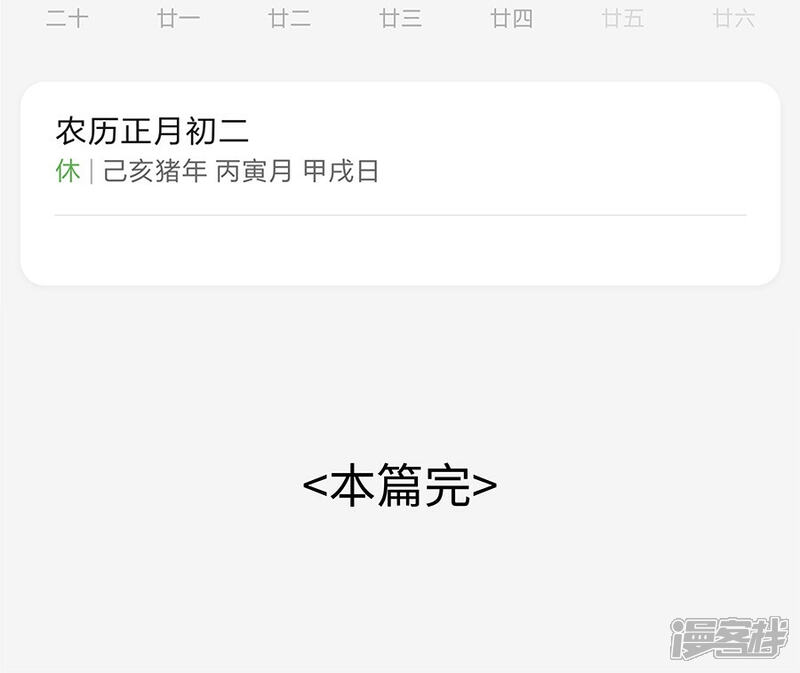Tap the blank card area below the divider
Viewport: 800px width, 673px height.
[x=401, y=250]
